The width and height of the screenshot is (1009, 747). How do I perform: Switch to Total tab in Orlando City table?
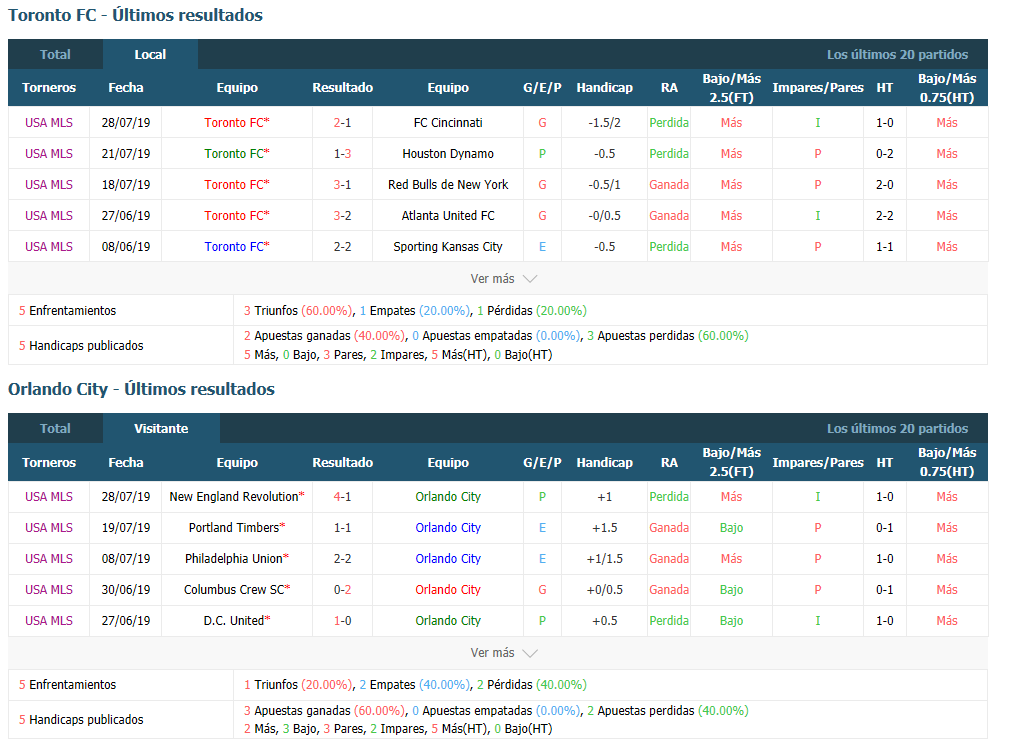pos(55,429)
